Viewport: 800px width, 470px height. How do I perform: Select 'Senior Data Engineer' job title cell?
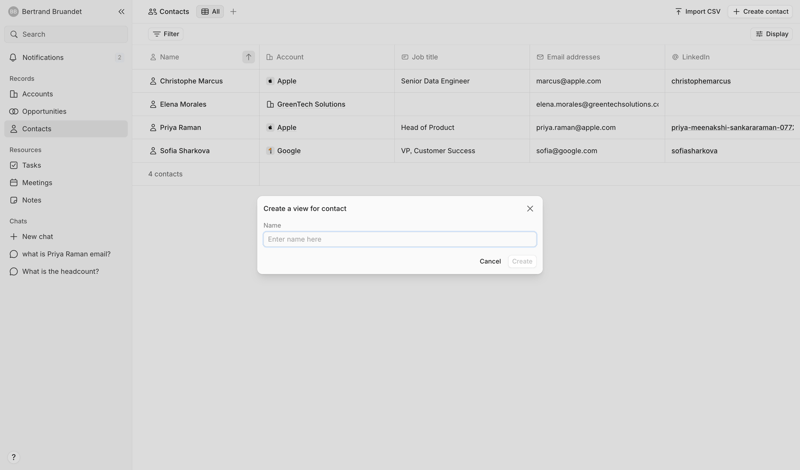click(x=462, y=81)
